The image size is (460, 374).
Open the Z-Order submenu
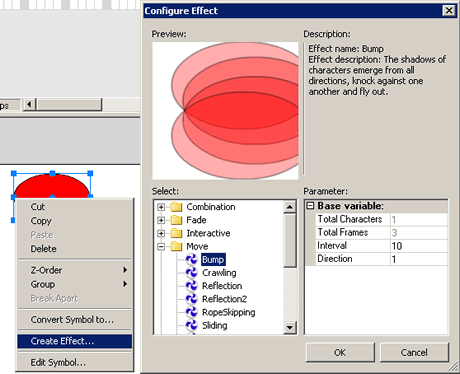75,270
